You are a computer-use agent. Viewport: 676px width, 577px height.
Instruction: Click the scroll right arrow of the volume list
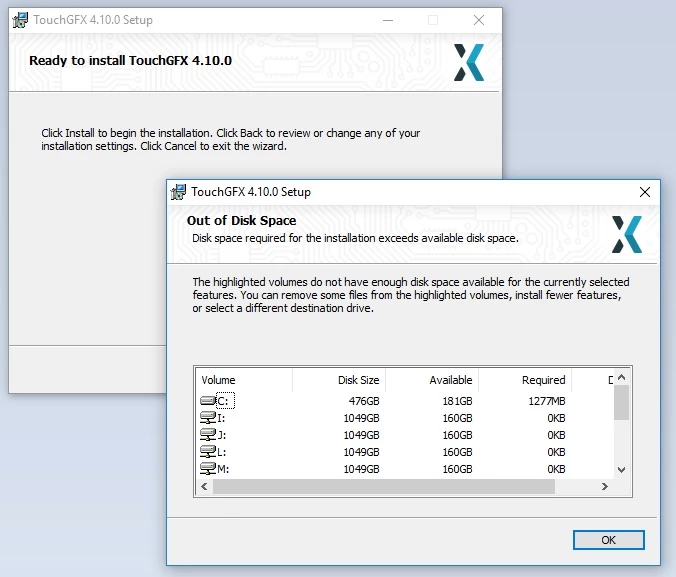click(x=604, y=486)
